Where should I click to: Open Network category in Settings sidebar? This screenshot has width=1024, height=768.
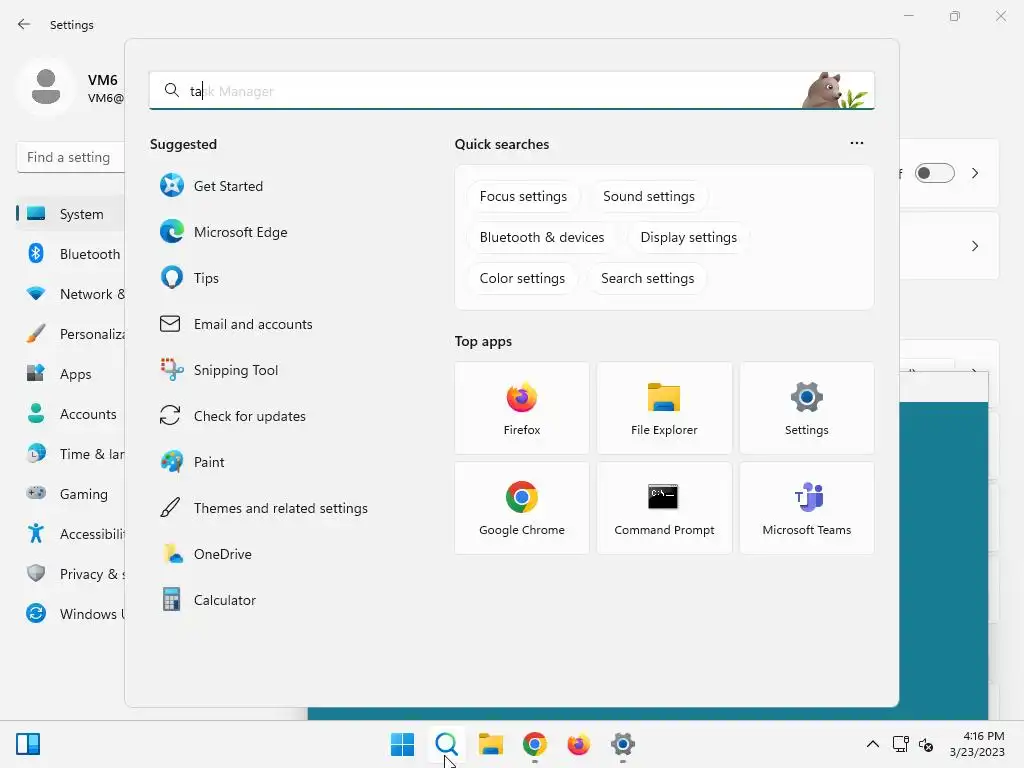(x=71, y=294)
